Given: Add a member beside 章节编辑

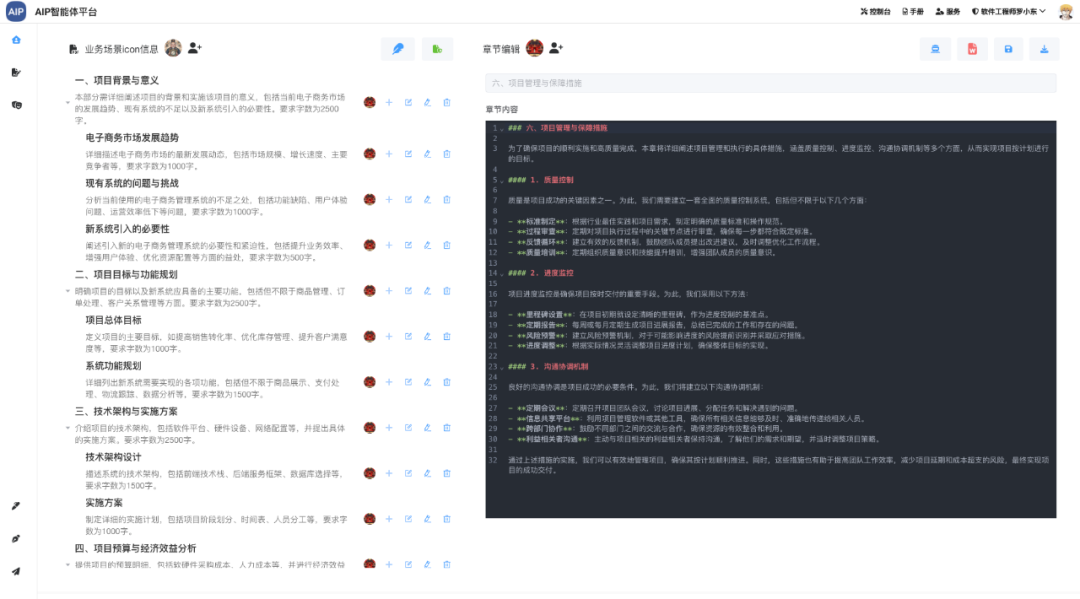Looking at the screenshot, I should pyautogui.click(x=556, y=48).
